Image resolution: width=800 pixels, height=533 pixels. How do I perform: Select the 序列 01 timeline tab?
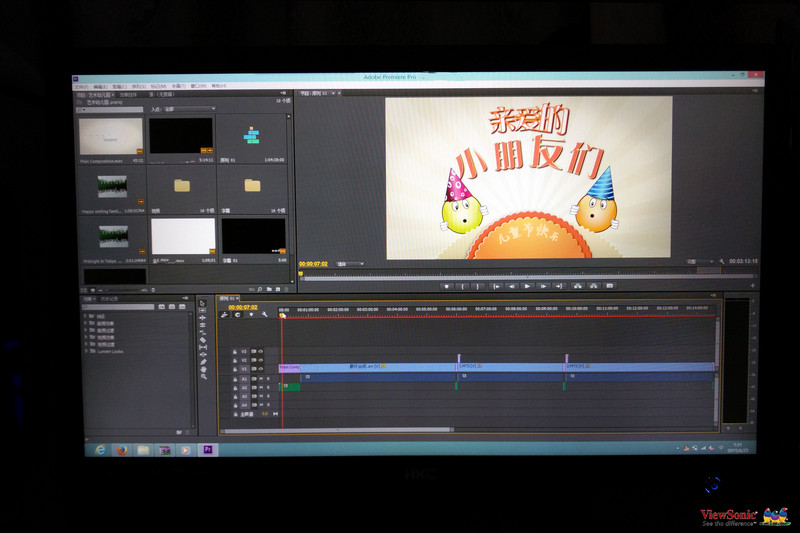point(227,298)
